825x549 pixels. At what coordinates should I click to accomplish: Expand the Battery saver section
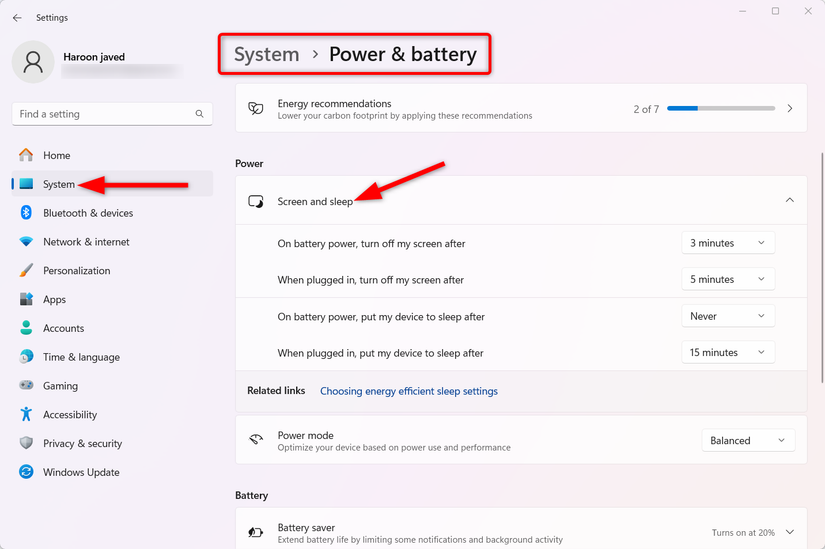click(x=789, y=533)
